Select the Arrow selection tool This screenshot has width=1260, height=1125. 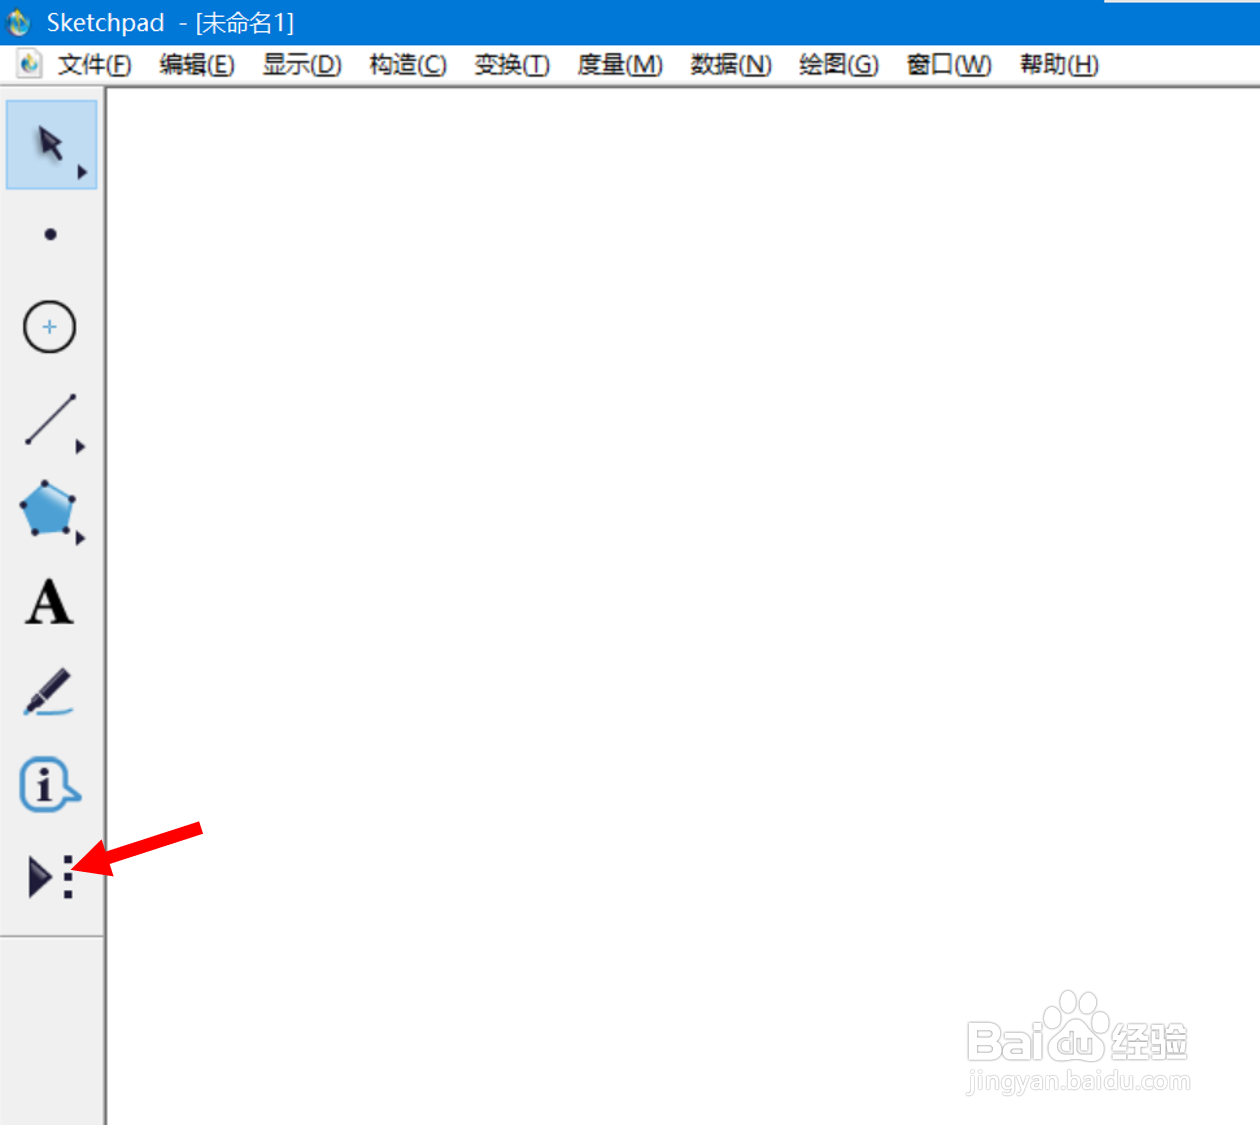pos(51,144)
